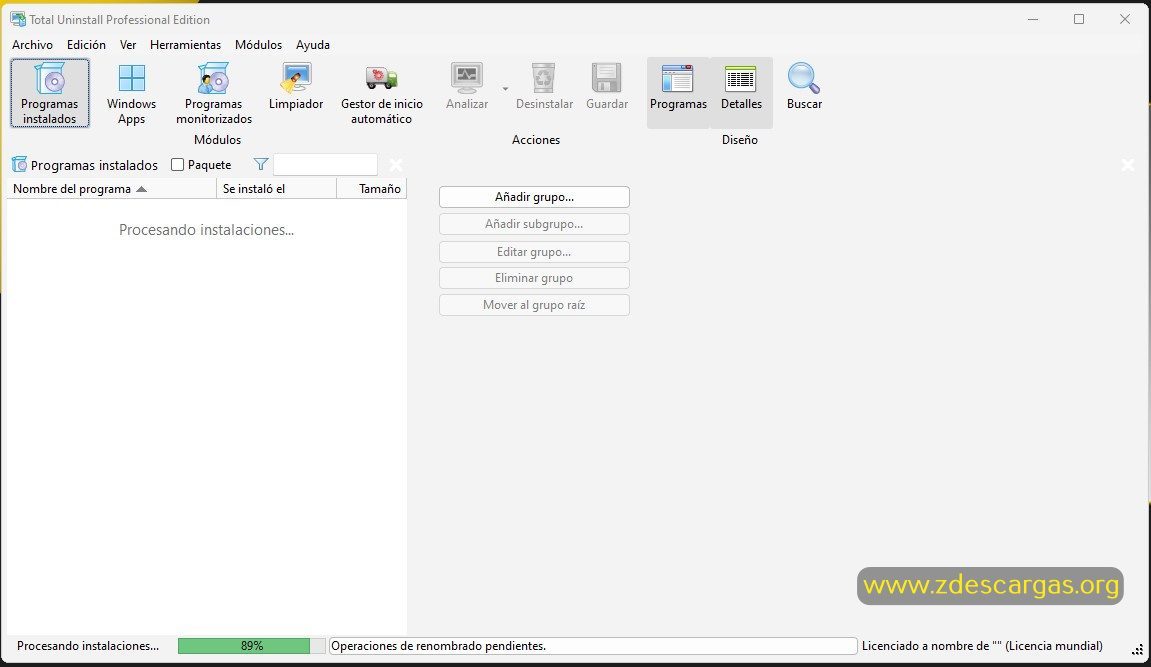Click the Mover al grupo raíz button
This screenshot has height=667, width=1151.
point(534,305)
